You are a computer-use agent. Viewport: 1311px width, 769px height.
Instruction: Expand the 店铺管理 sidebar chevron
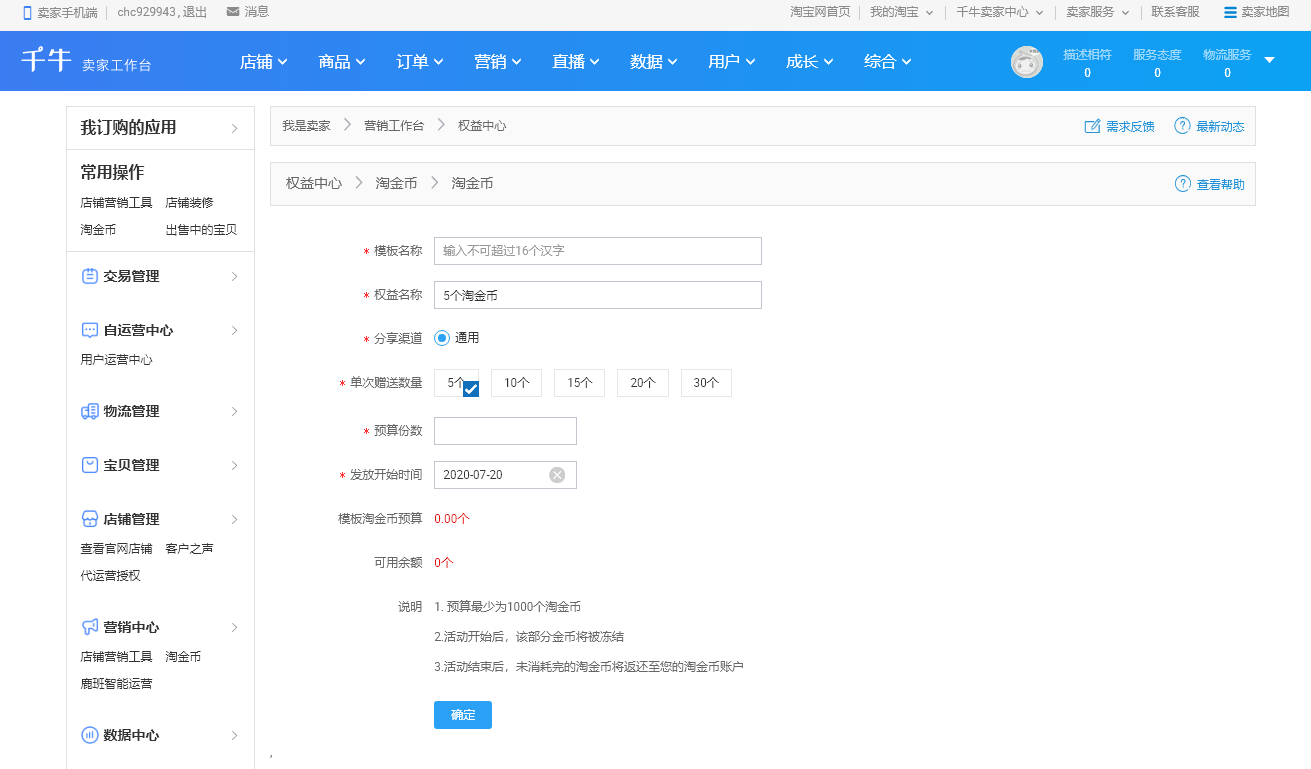tap(235, 519)
